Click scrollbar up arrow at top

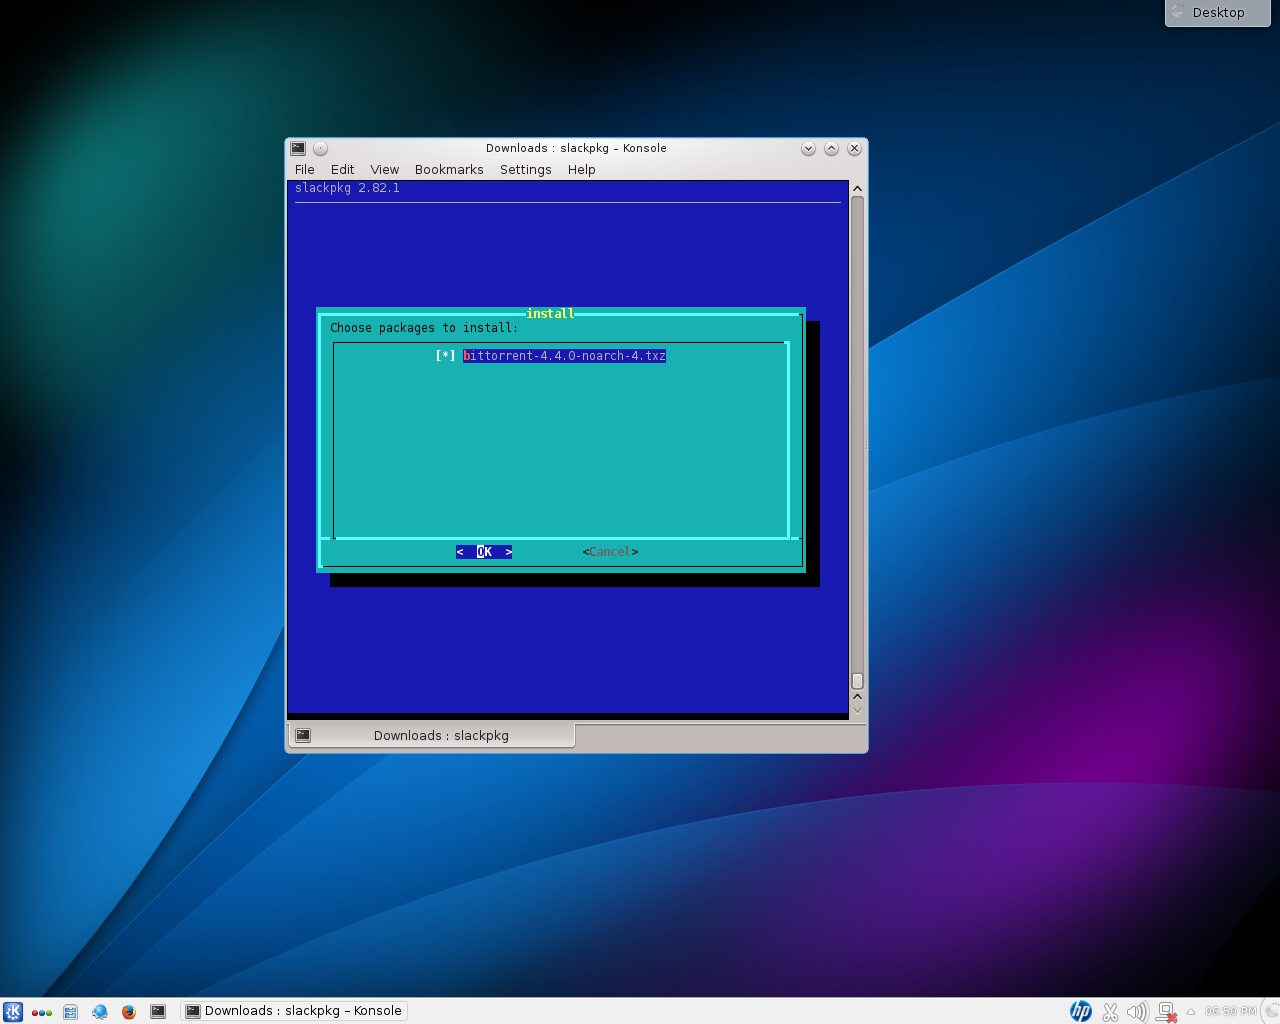pos(857,189)
